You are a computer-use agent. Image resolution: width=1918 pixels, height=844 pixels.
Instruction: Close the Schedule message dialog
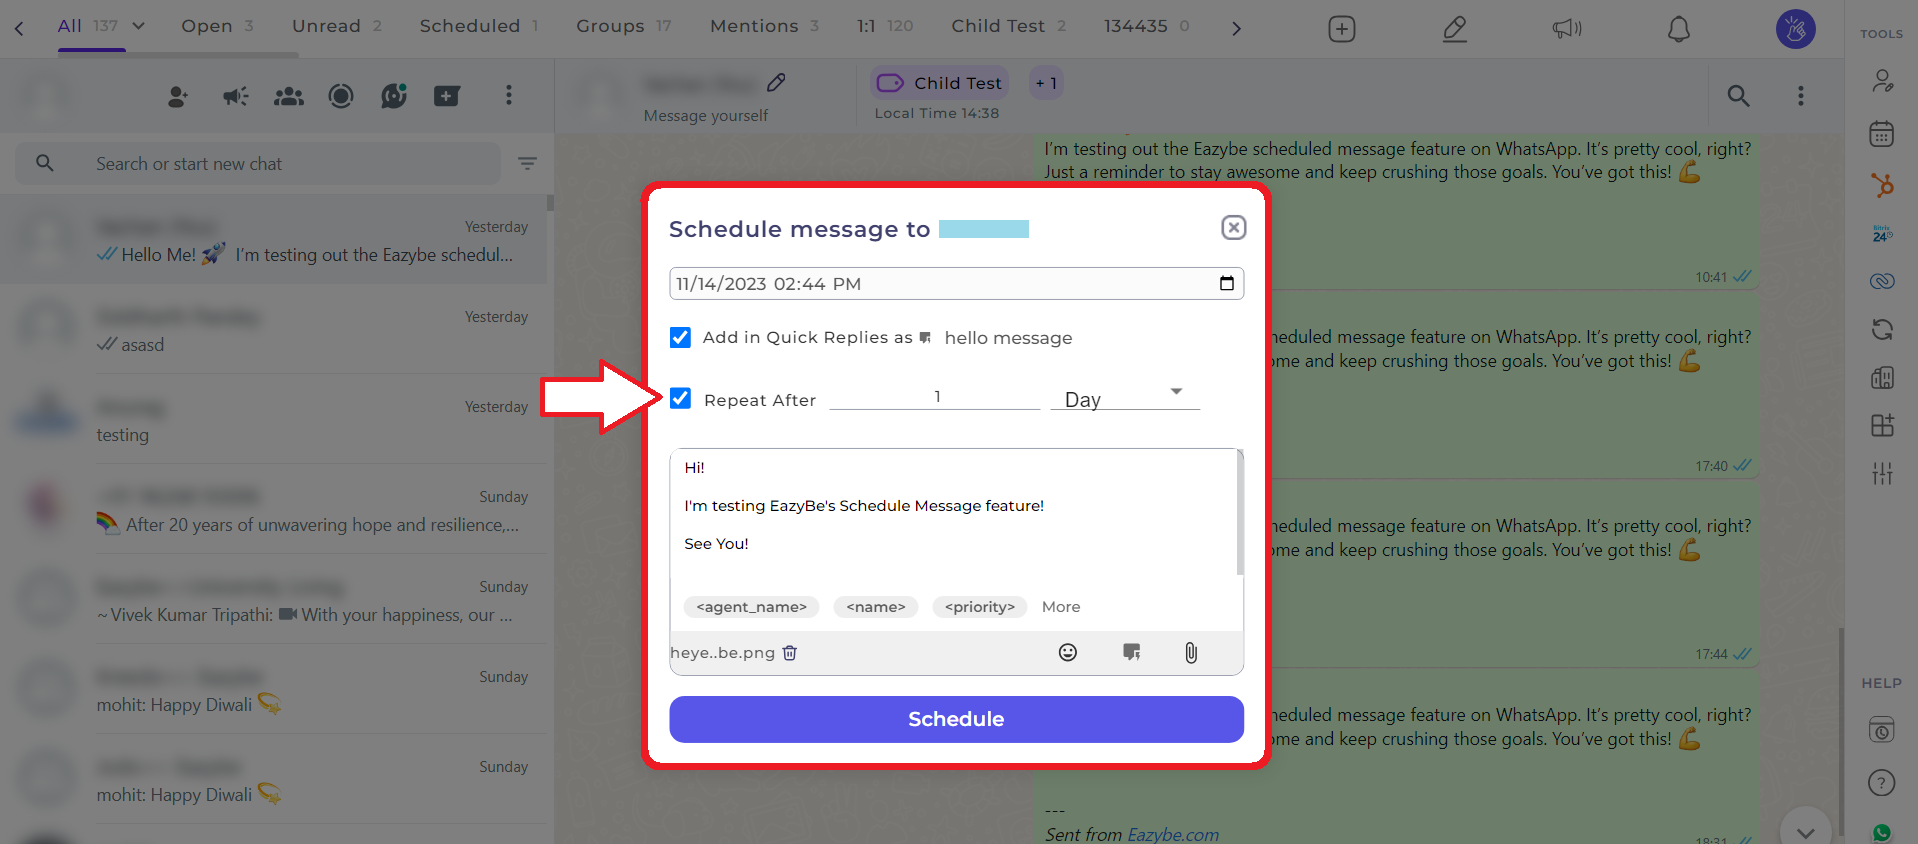pyautogui.click(x=1233, y=228)
